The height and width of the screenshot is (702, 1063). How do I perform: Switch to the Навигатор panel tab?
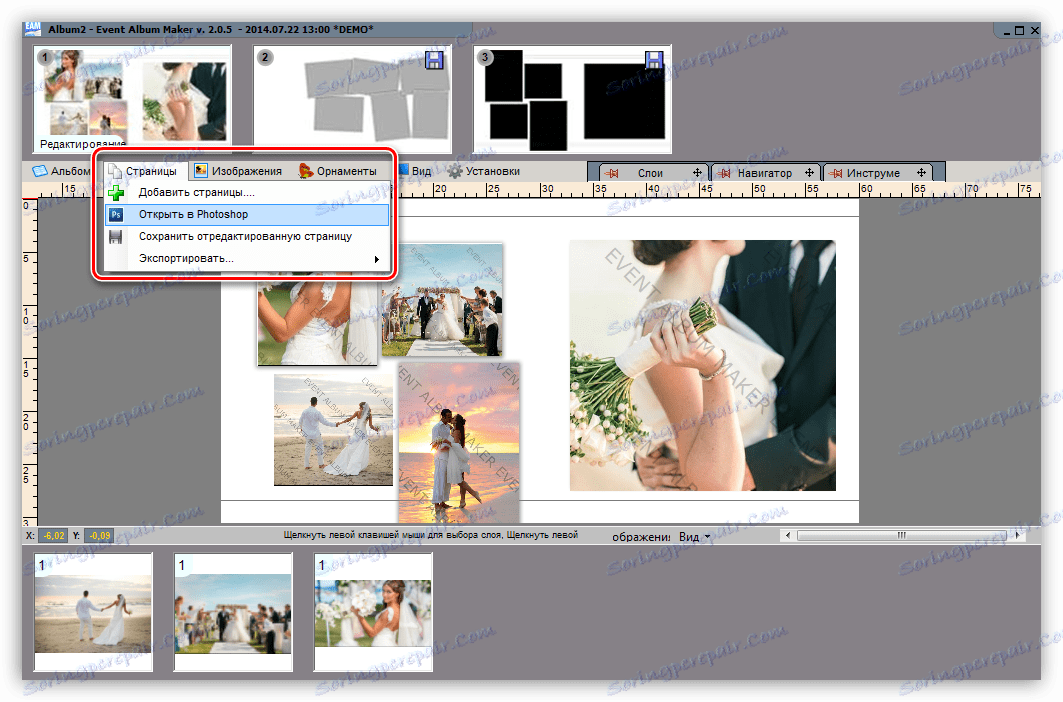(x=765, y=174)
